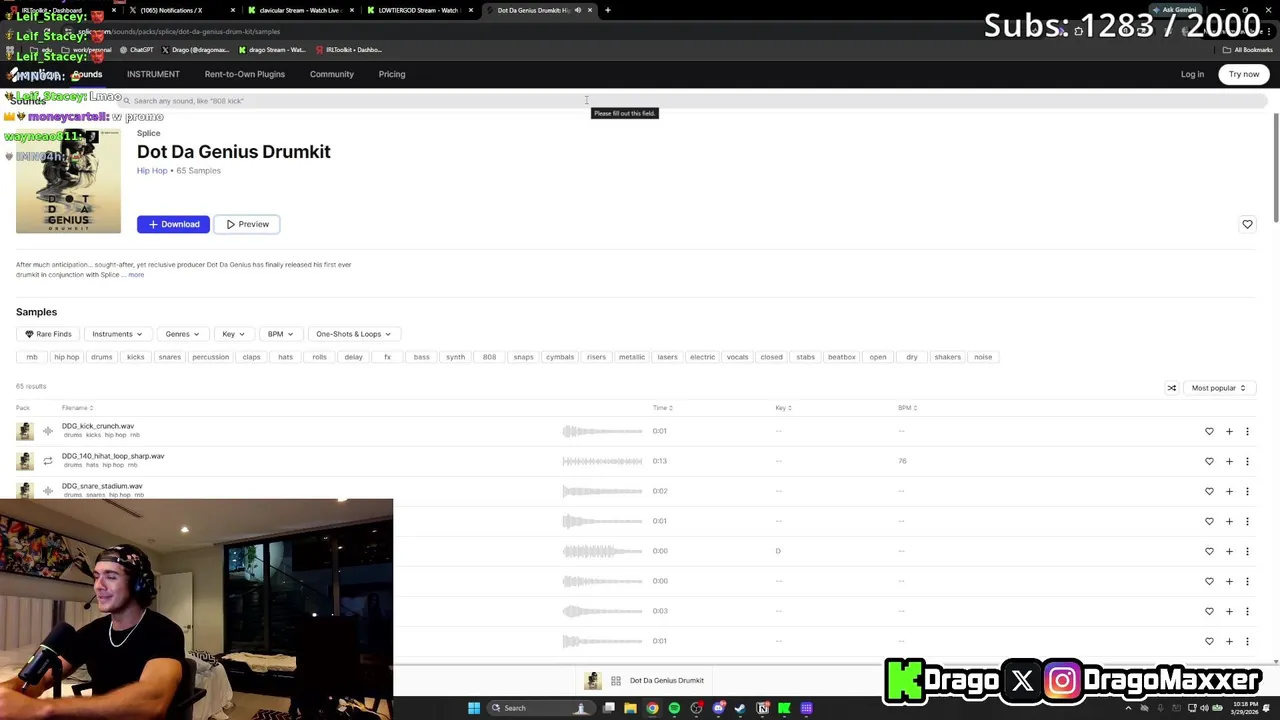Toggle the 'vocals' tag filter
Viewport: 1280px width, 720px height.
click(x=738, y=357)
